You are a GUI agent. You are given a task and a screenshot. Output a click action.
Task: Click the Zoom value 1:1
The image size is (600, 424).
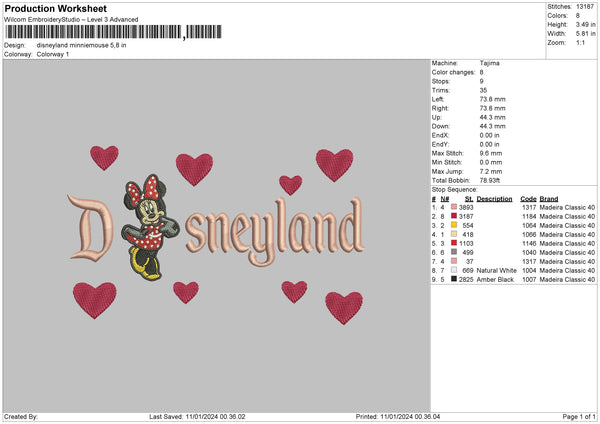(x=580, y=43)
